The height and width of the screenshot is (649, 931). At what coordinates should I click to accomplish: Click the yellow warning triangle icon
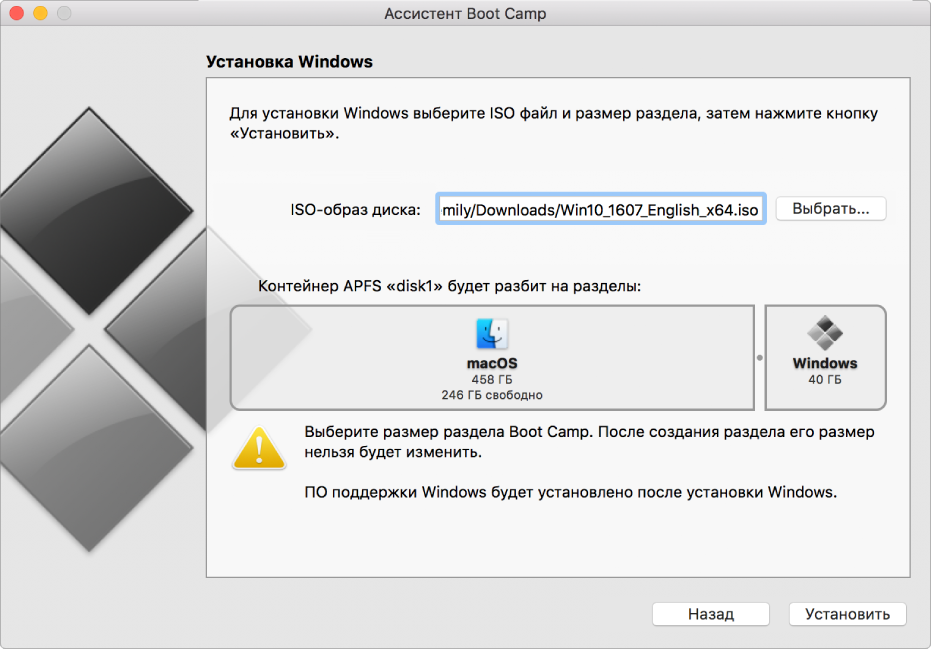[x=259, y=448]
